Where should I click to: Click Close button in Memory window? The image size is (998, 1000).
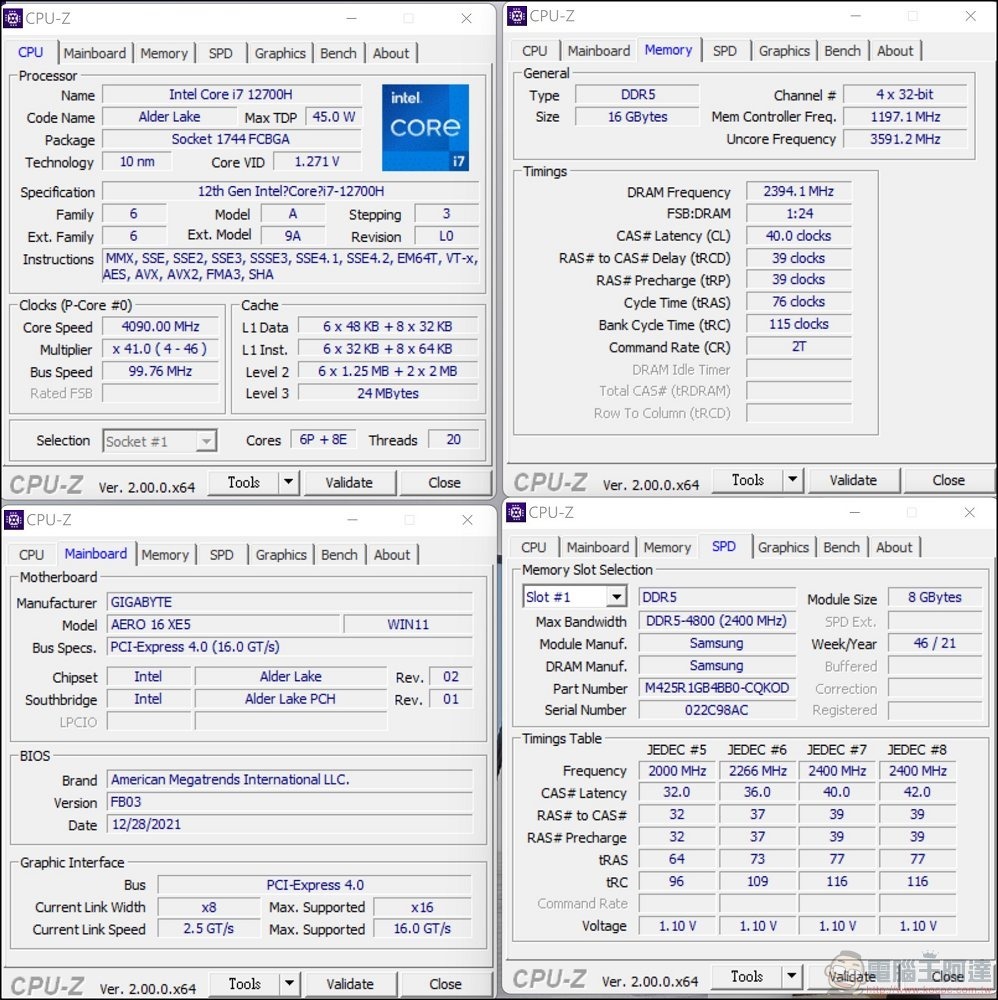948,480
